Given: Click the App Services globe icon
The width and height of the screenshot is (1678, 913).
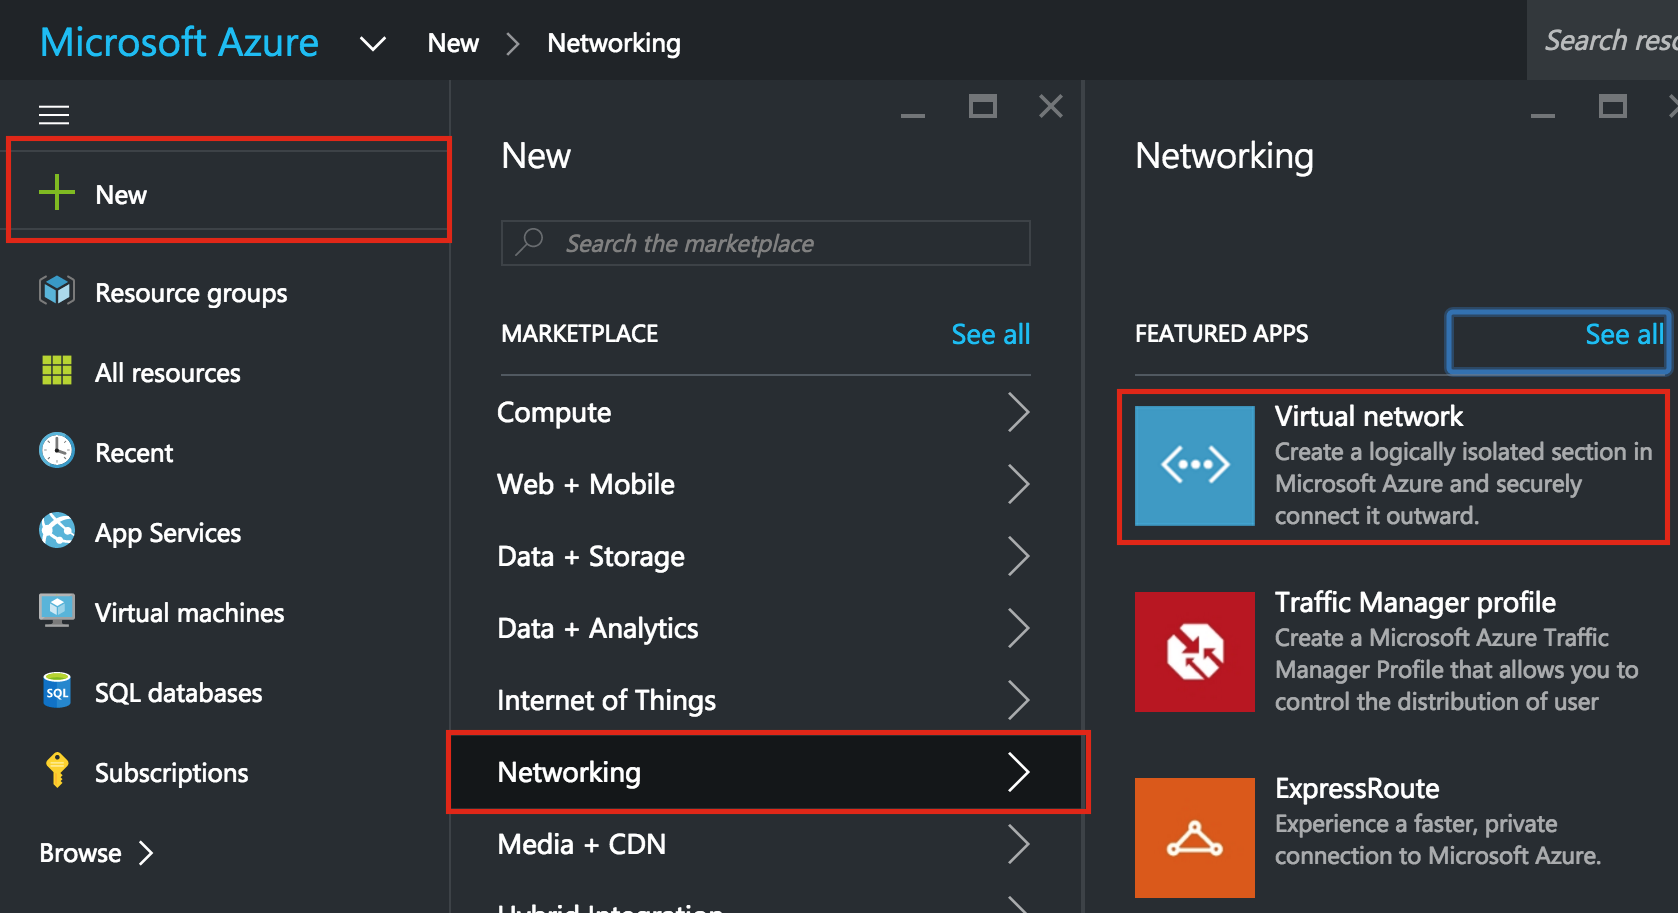Looking at the screenshot, I should 57,531.
